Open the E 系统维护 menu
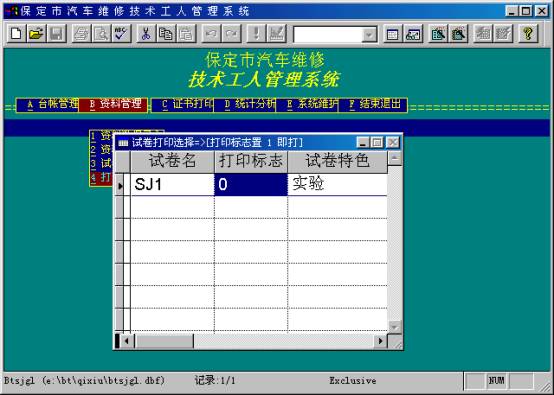This screenshot has width=554, height=395. tap(307, 105)
